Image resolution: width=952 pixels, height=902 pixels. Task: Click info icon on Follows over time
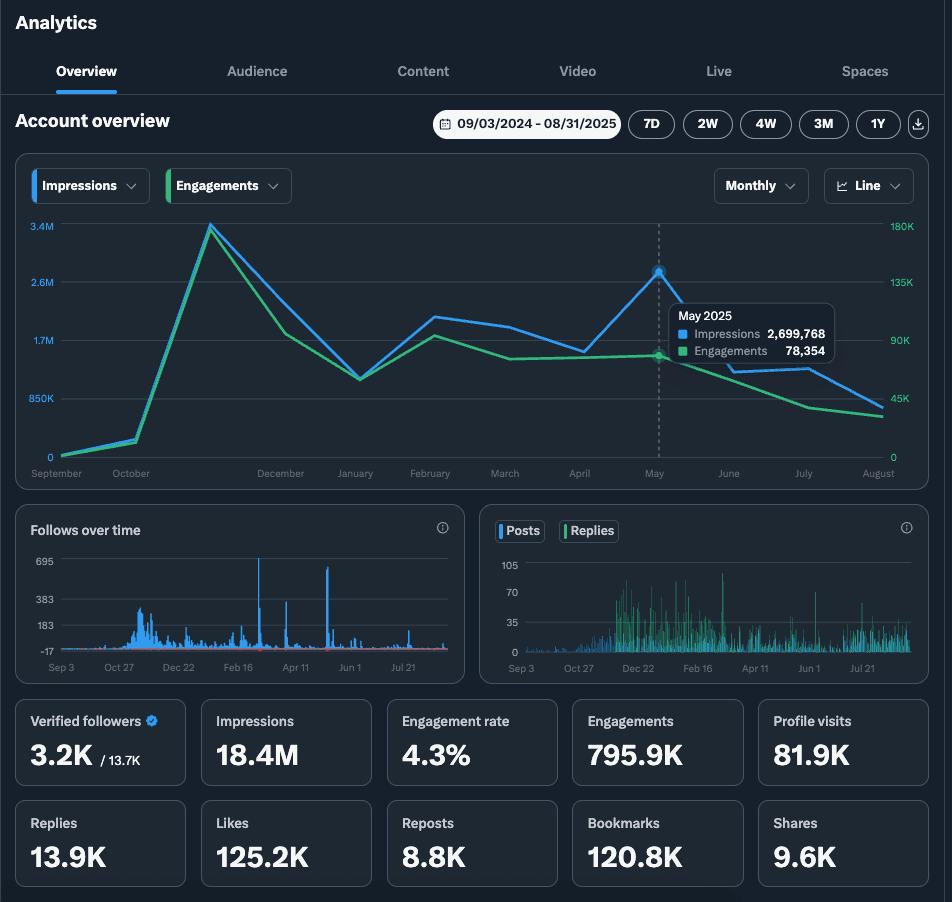tap(443, 528)
